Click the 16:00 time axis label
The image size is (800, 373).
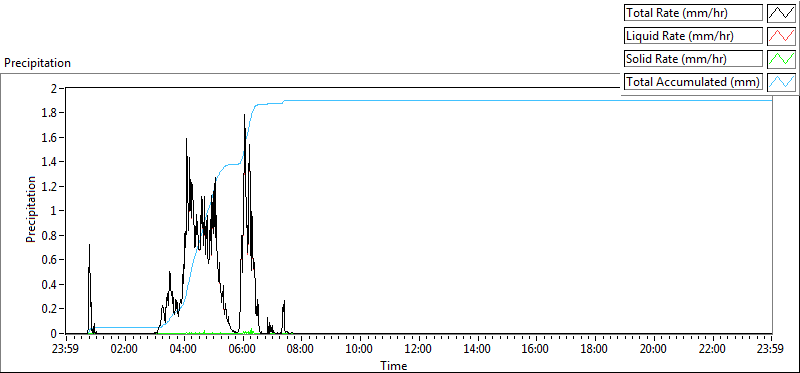coord(536,349)
